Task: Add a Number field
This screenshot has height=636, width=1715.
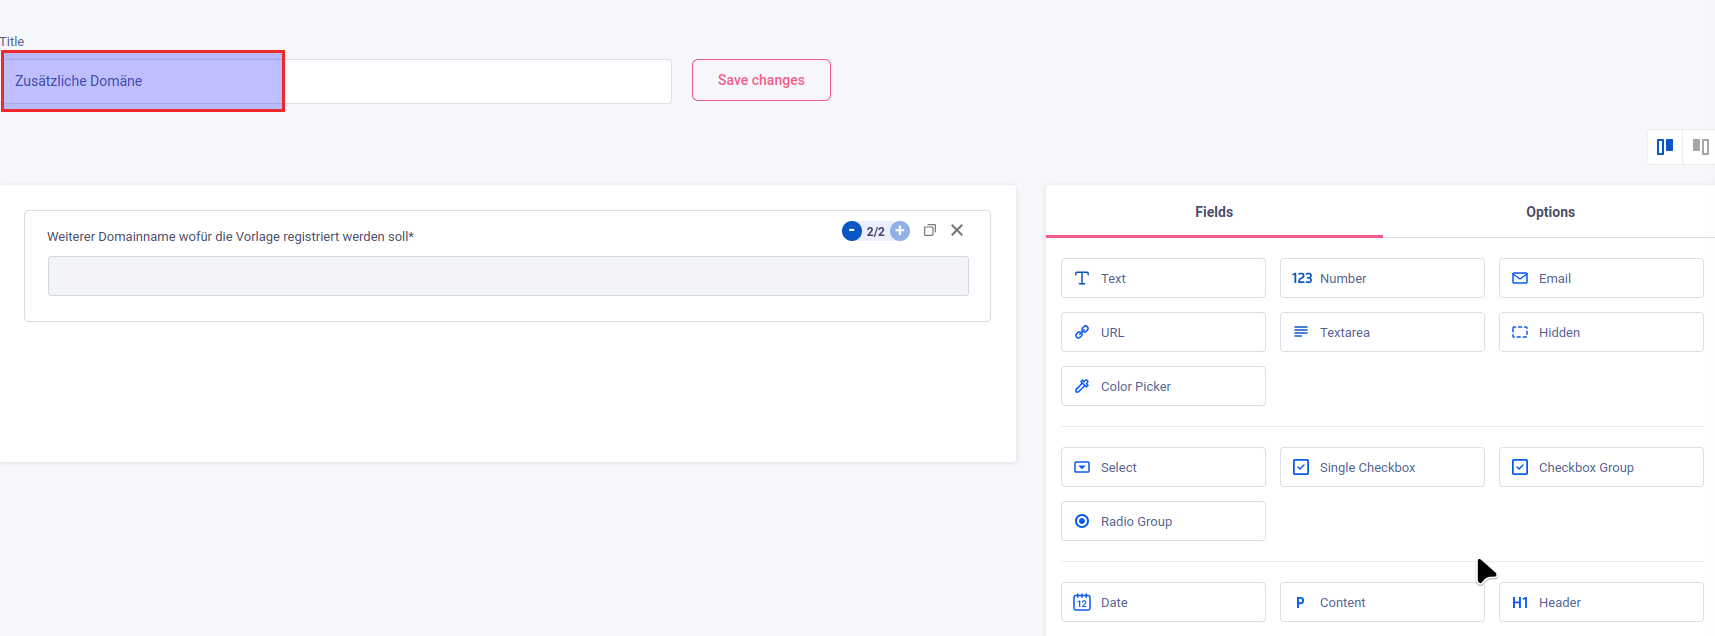Action: (1381, 278)
